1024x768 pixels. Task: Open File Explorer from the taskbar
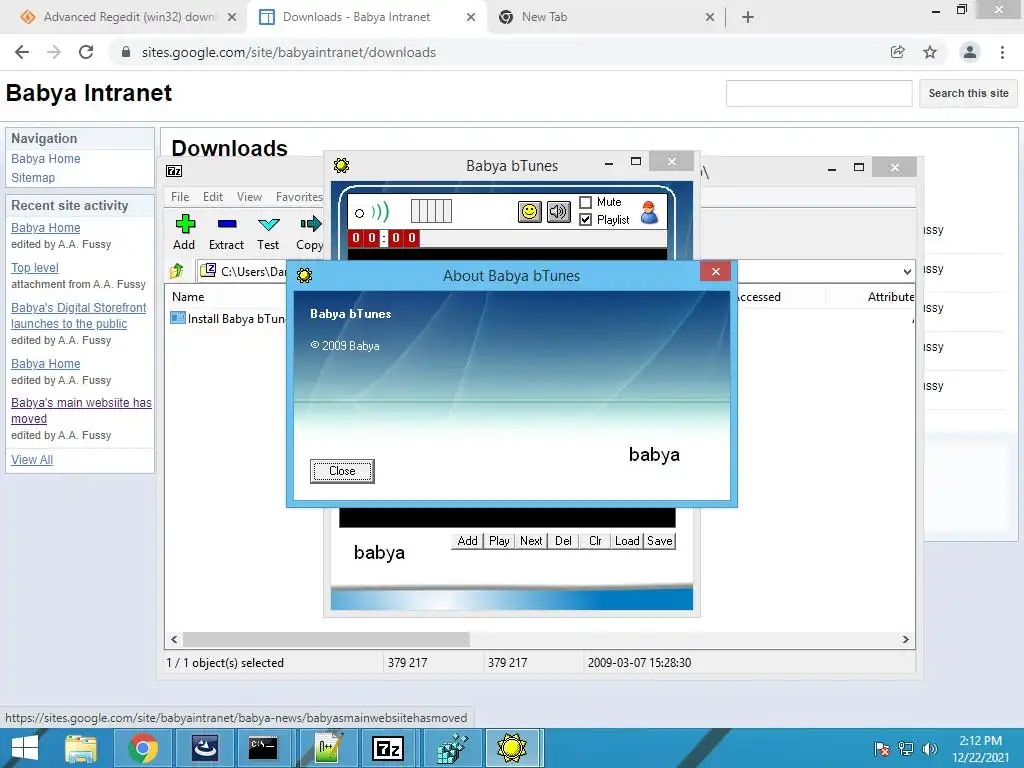pyautogui.click(x=81, y=748)
